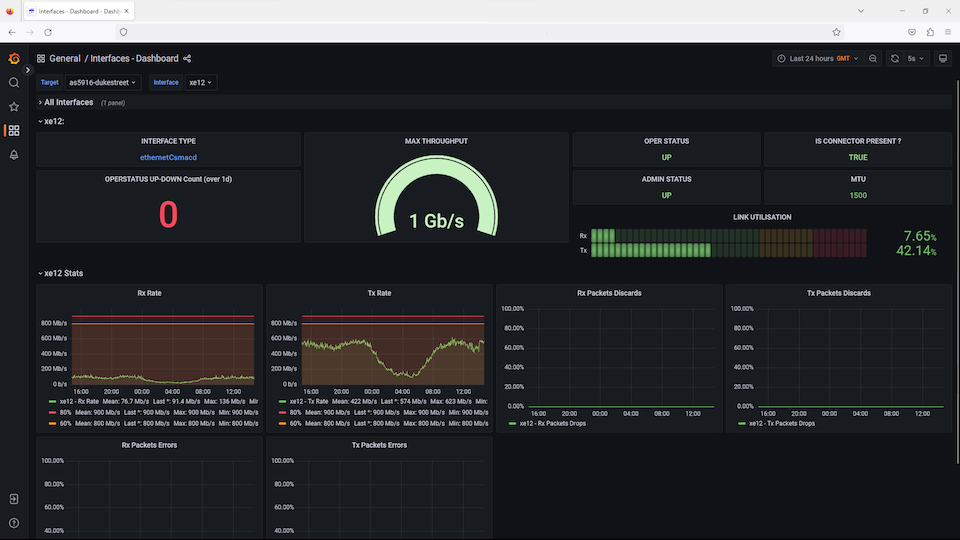The width and height of the screenshot is (960, 540).
Task: Toggle the 60% series in Rx Rate legend
Action: 66,424
